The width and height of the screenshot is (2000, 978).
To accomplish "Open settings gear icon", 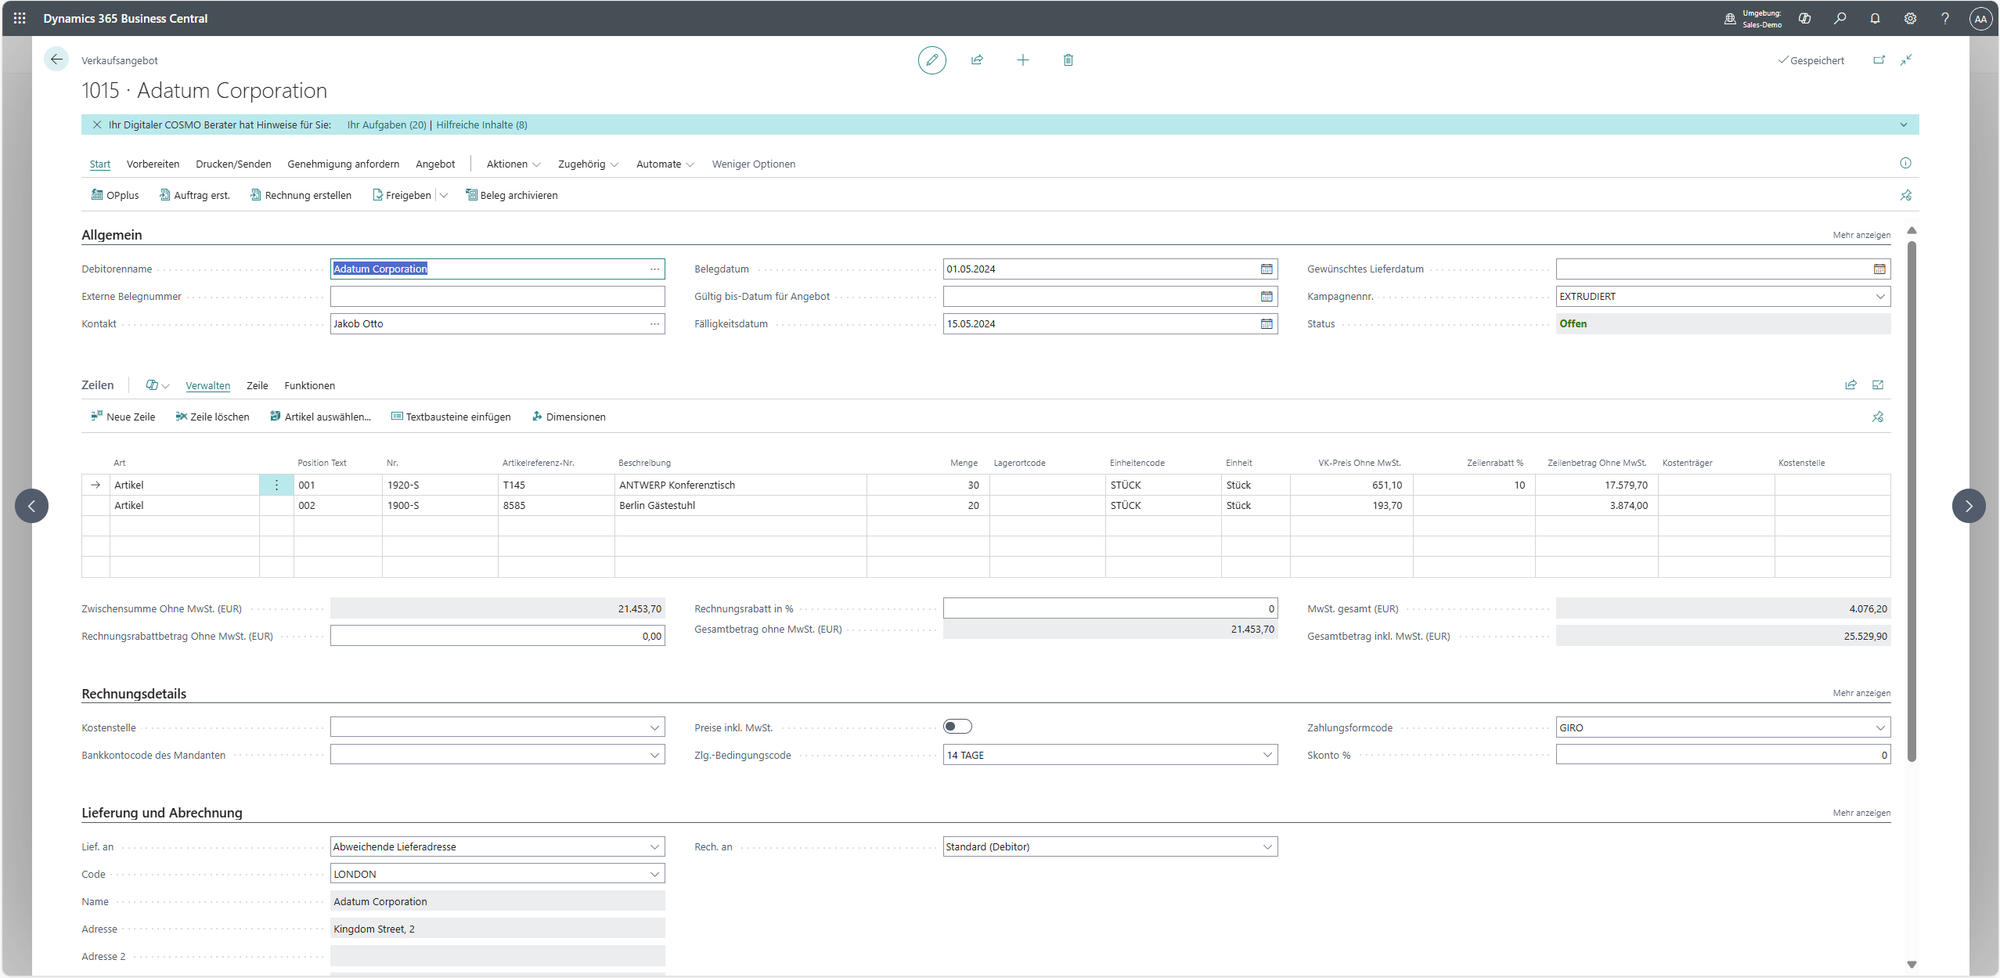I will pyautogui.click(x=1910, y=18).
